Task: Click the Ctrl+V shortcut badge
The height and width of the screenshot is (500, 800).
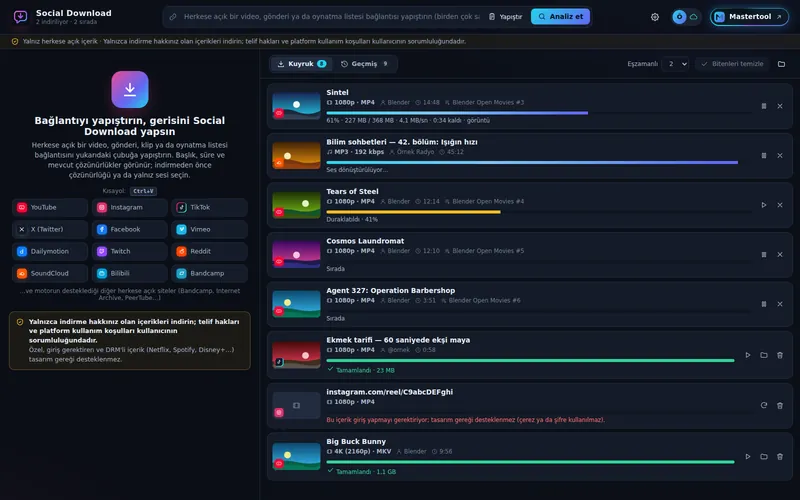Action: (x=143, y=191)
